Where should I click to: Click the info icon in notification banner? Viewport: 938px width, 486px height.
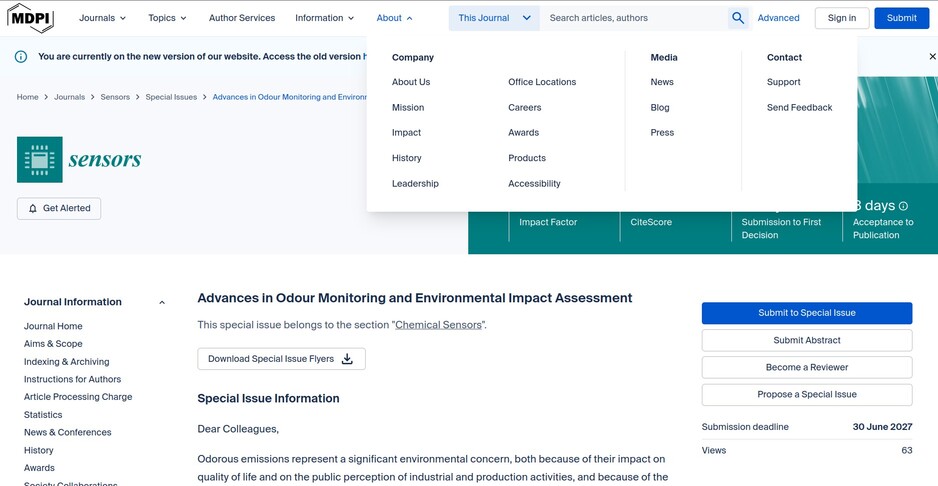coord(21,57)
